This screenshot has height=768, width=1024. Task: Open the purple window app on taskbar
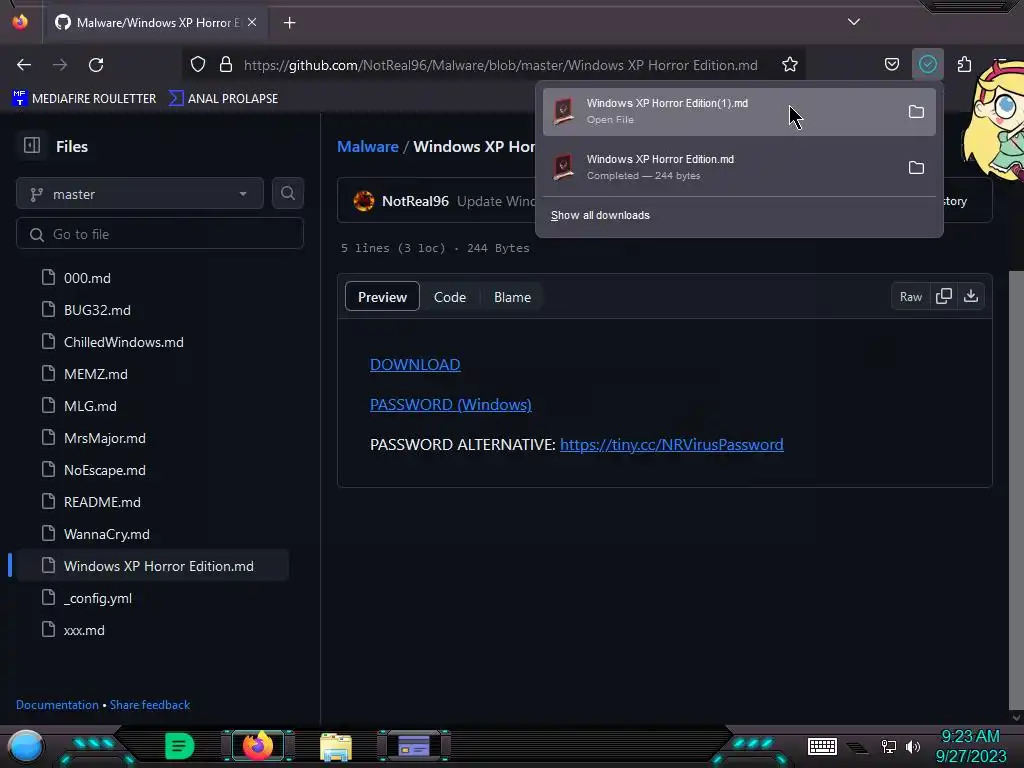[x=414, y=746]
